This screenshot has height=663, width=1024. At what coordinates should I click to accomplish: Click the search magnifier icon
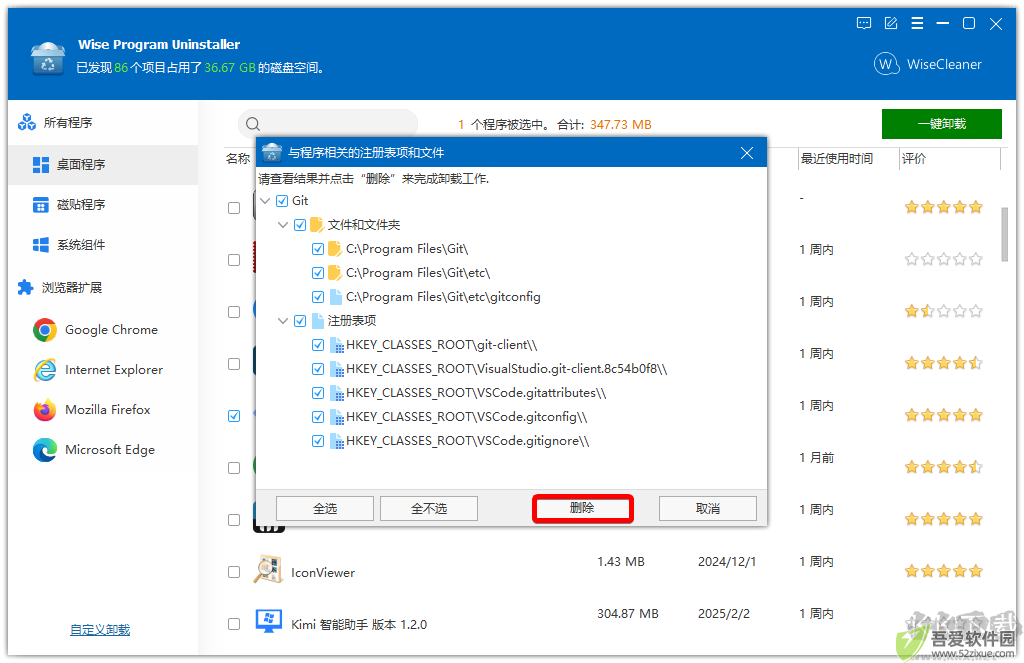pos(253,124)
